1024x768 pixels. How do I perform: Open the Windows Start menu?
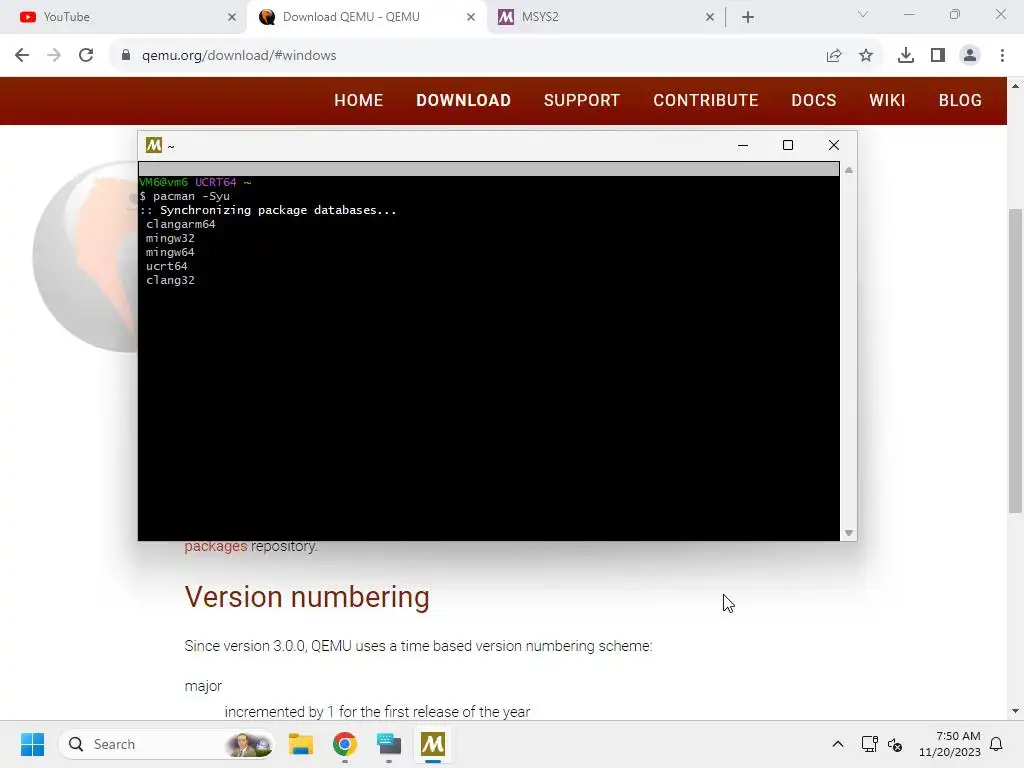(32, 744)
